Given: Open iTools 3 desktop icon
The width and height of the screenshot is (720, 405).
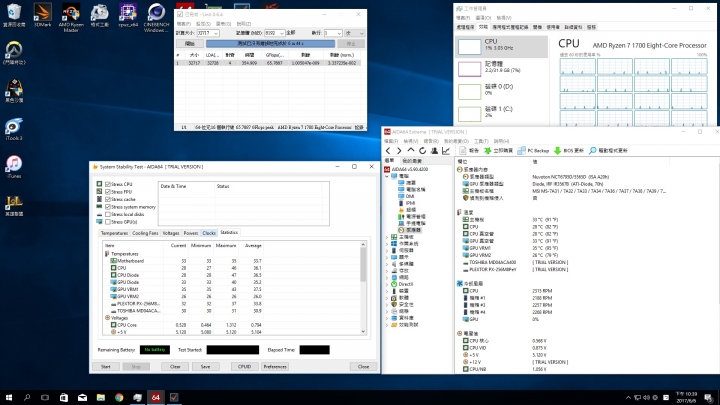Looking at the screenshot, I should (14, 129).
